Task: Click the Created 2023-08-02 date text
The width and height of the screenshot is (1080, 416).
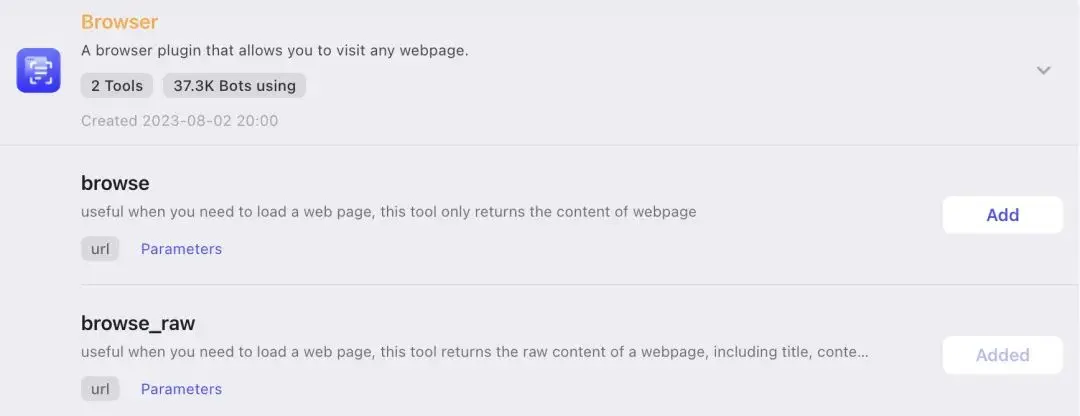Action: [x=179, y=121]
